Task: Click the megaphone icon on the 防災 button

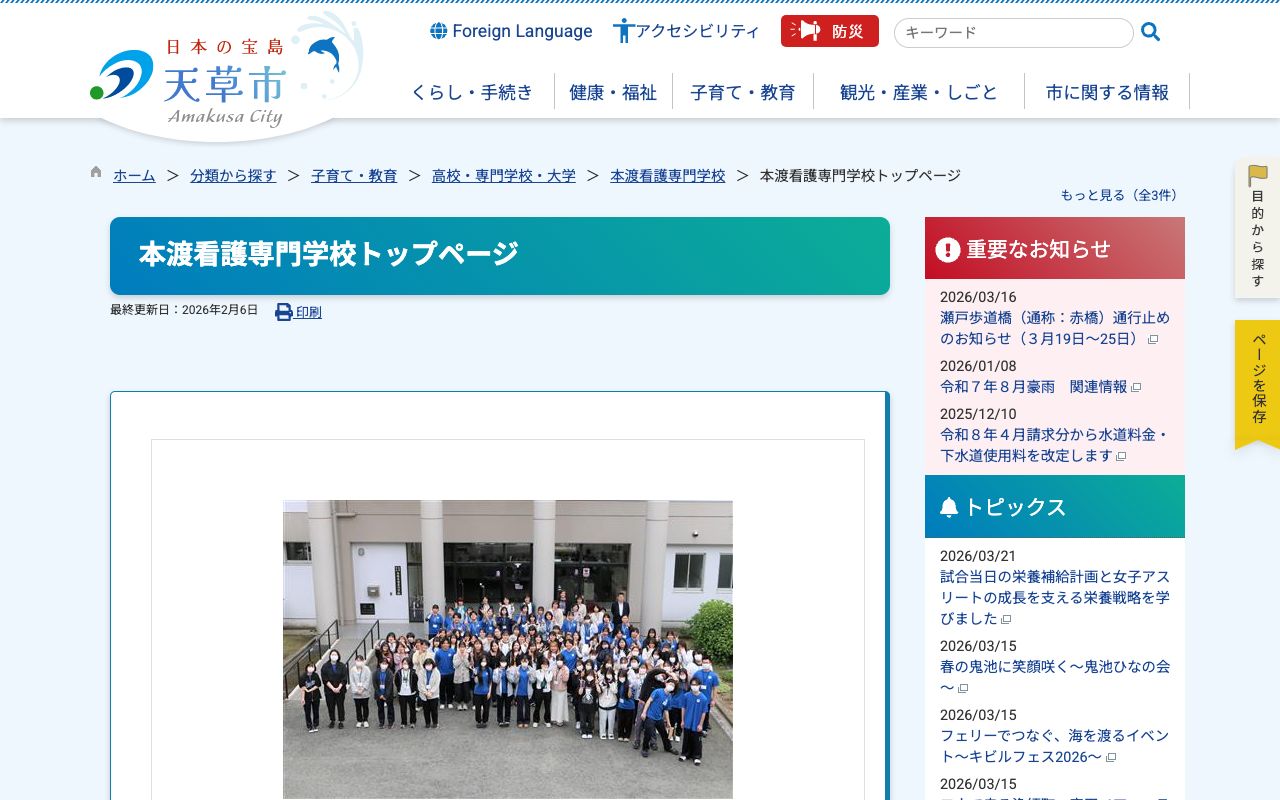Action: (806, 30)
